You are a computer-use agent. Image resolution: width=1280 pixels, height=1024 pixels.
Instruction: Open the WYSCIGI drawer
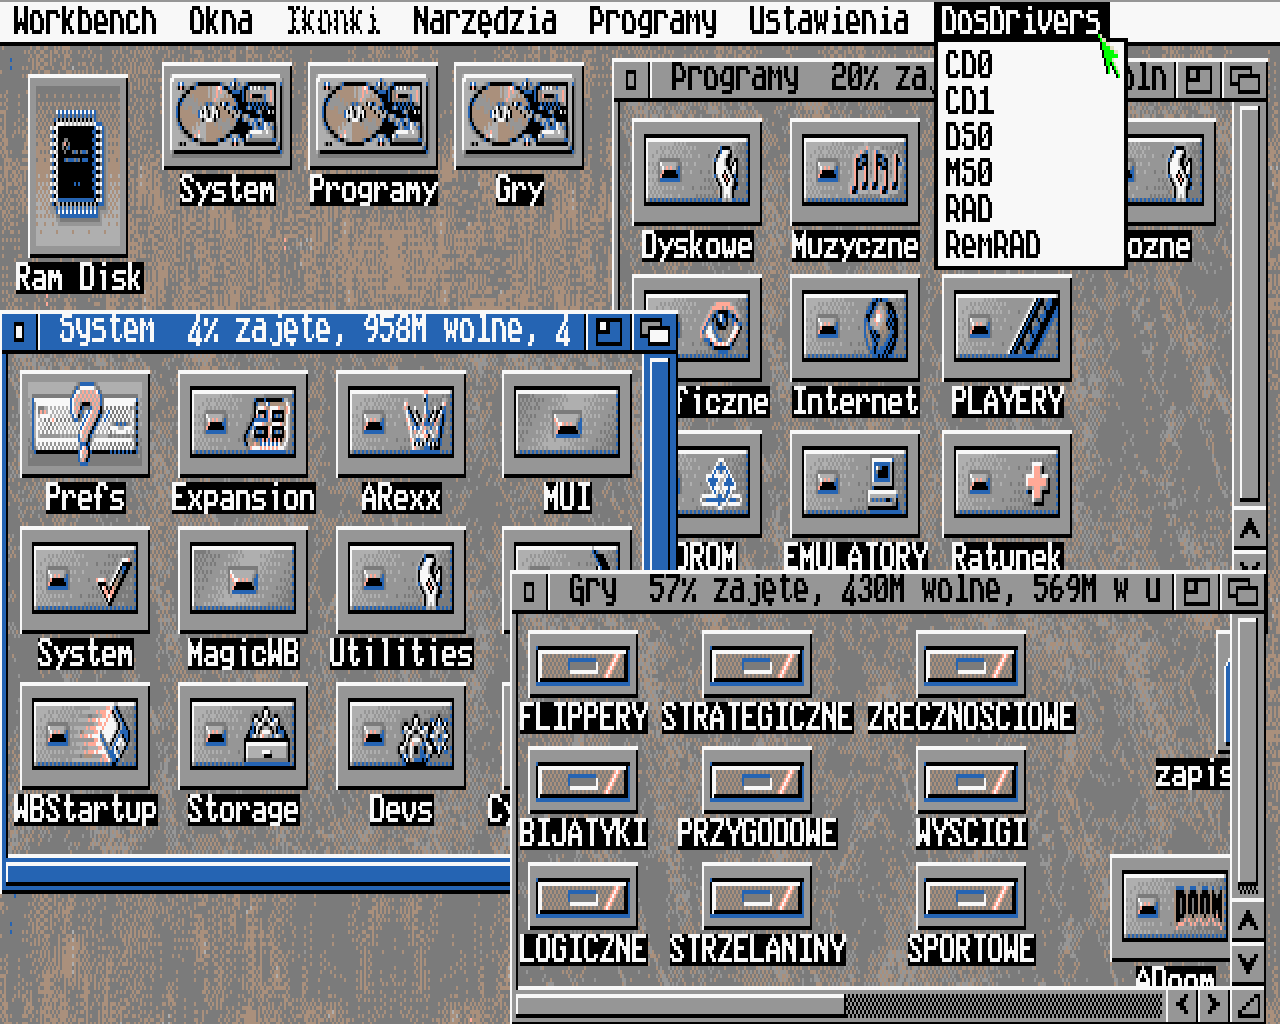tap(971, 780)
